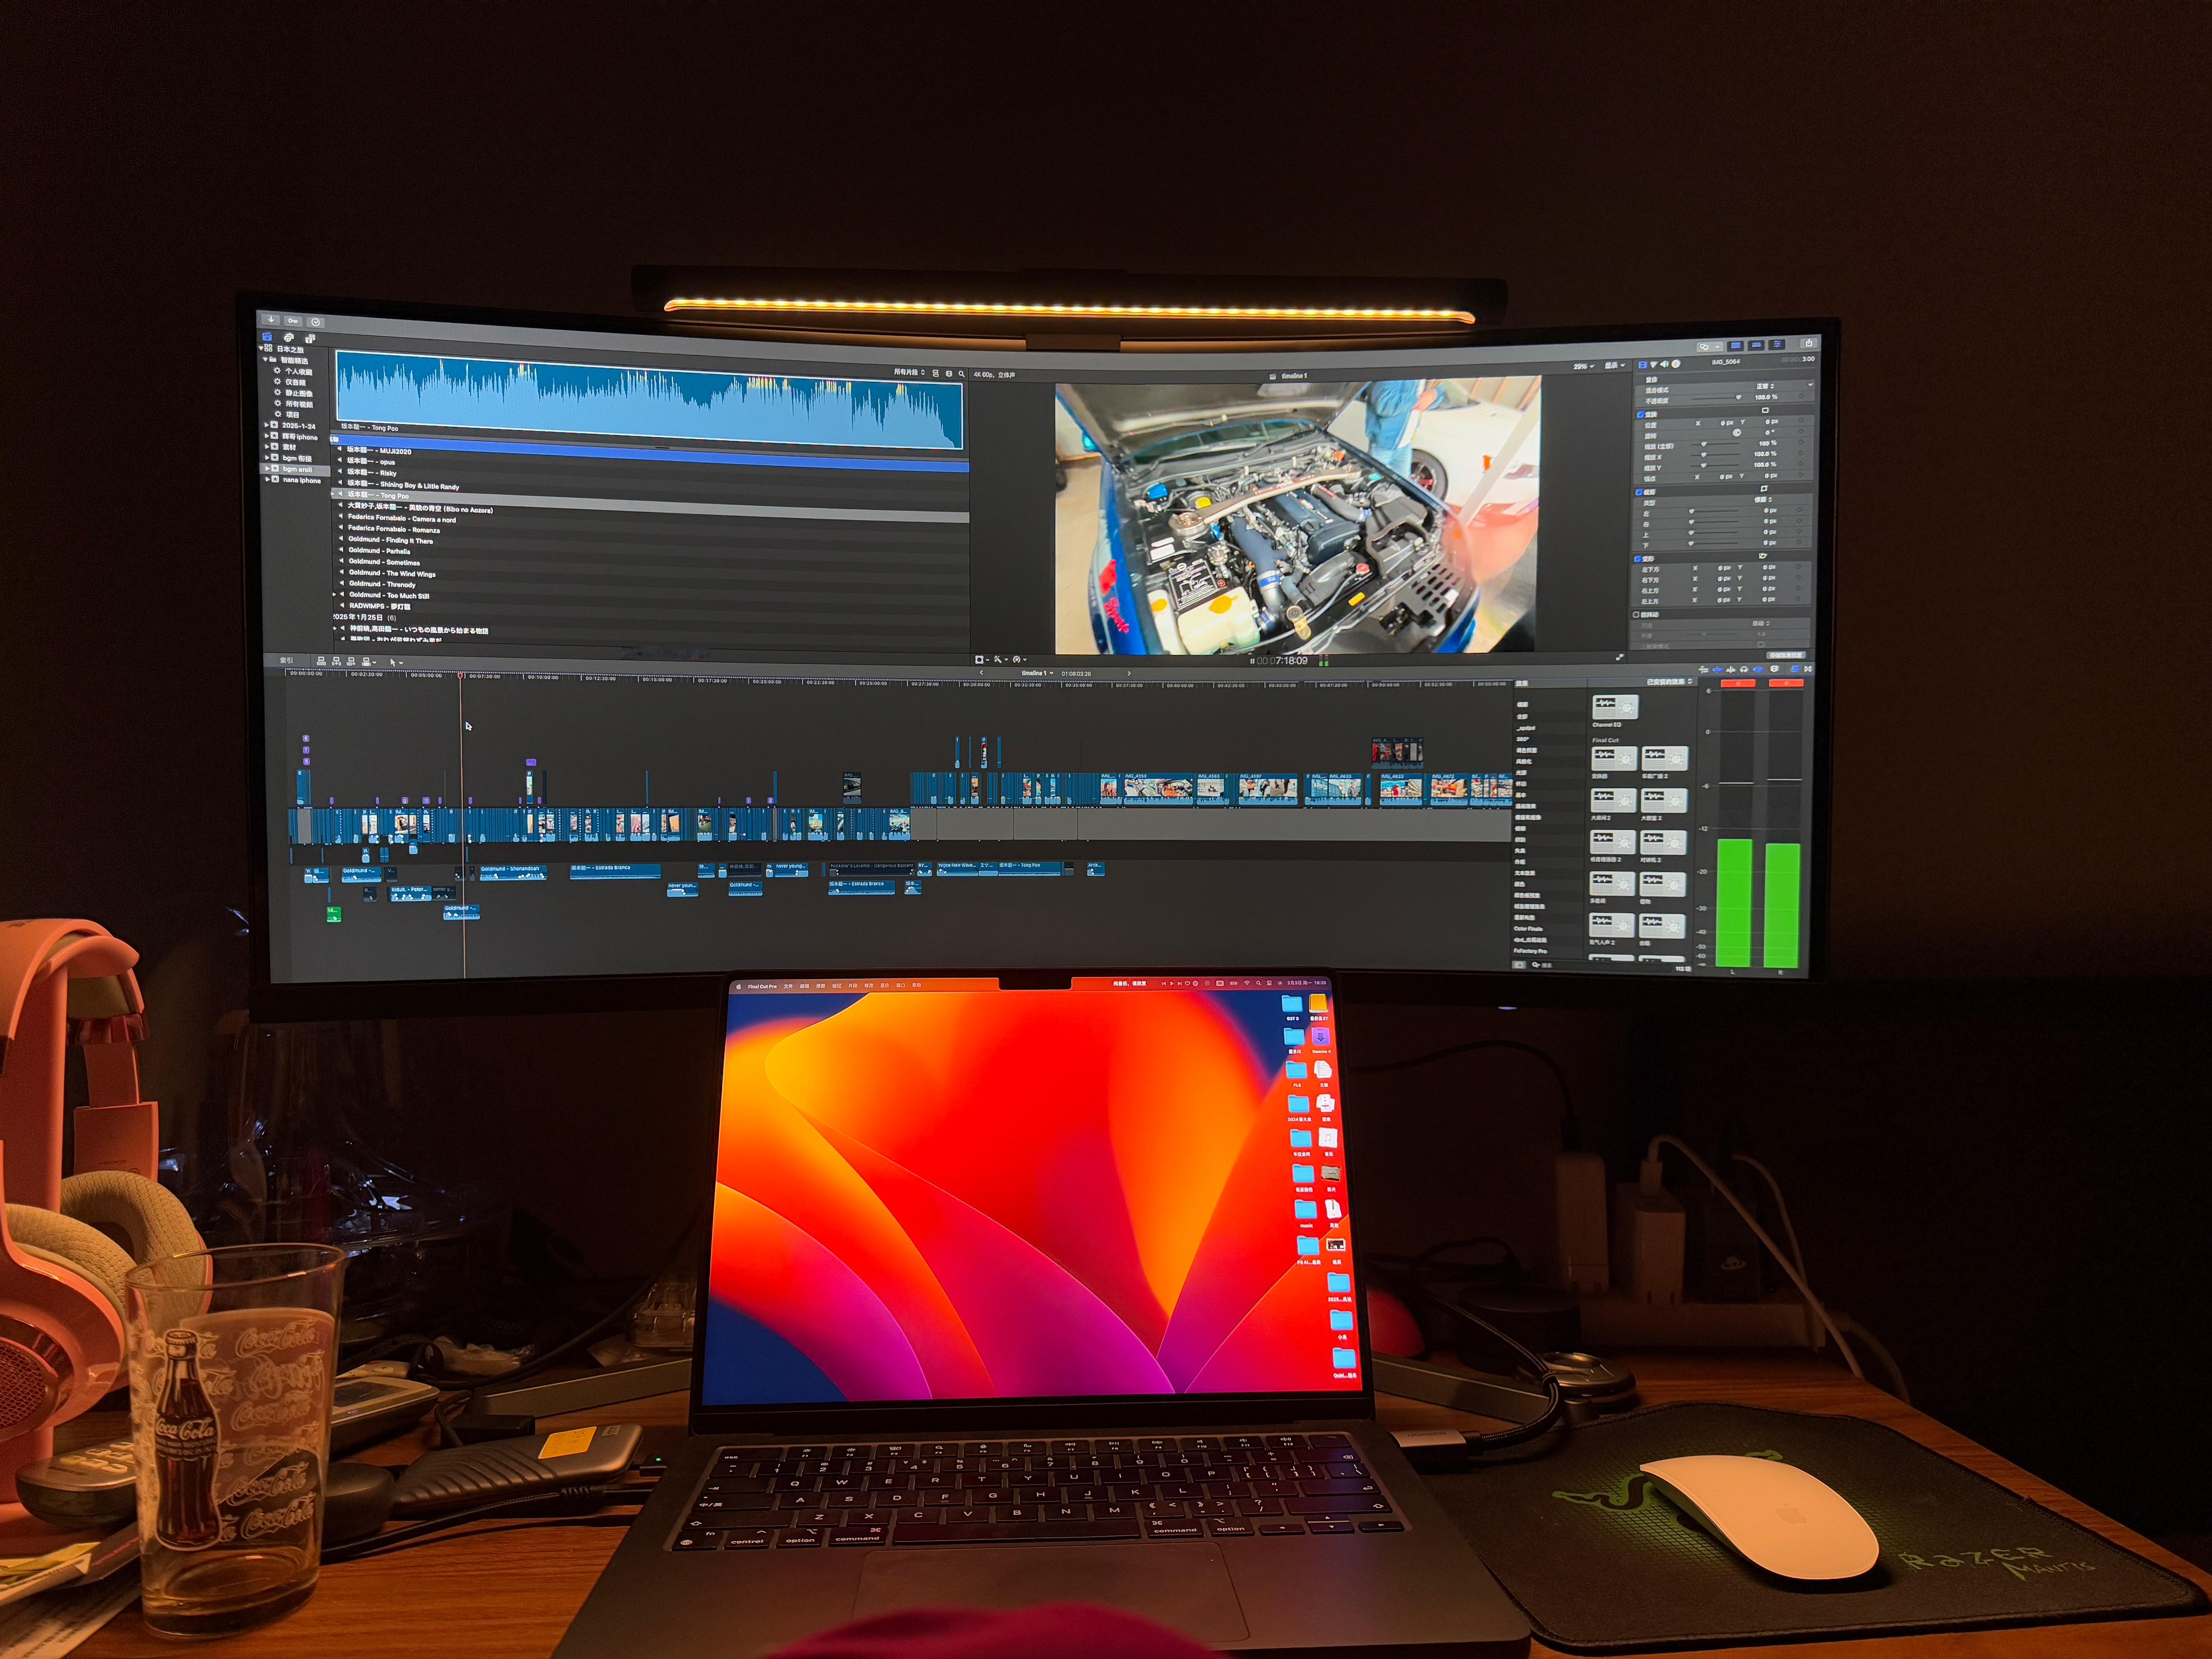Screen dimensions: 2212x1659
Task: Select the 个人收藏 smart collection
Action: (x=298, y=371)
